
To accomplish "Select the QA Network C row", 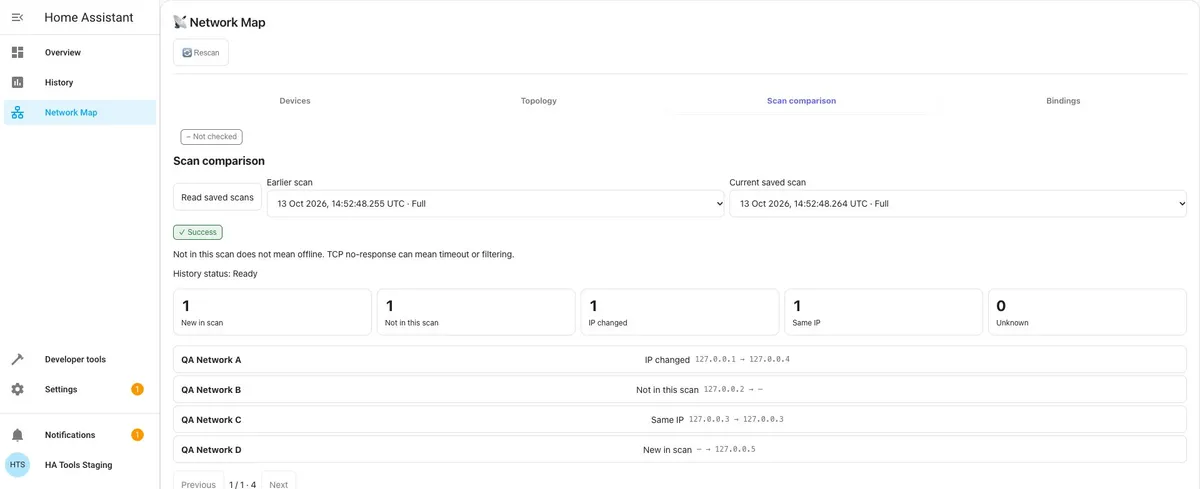I will point(680,419).
